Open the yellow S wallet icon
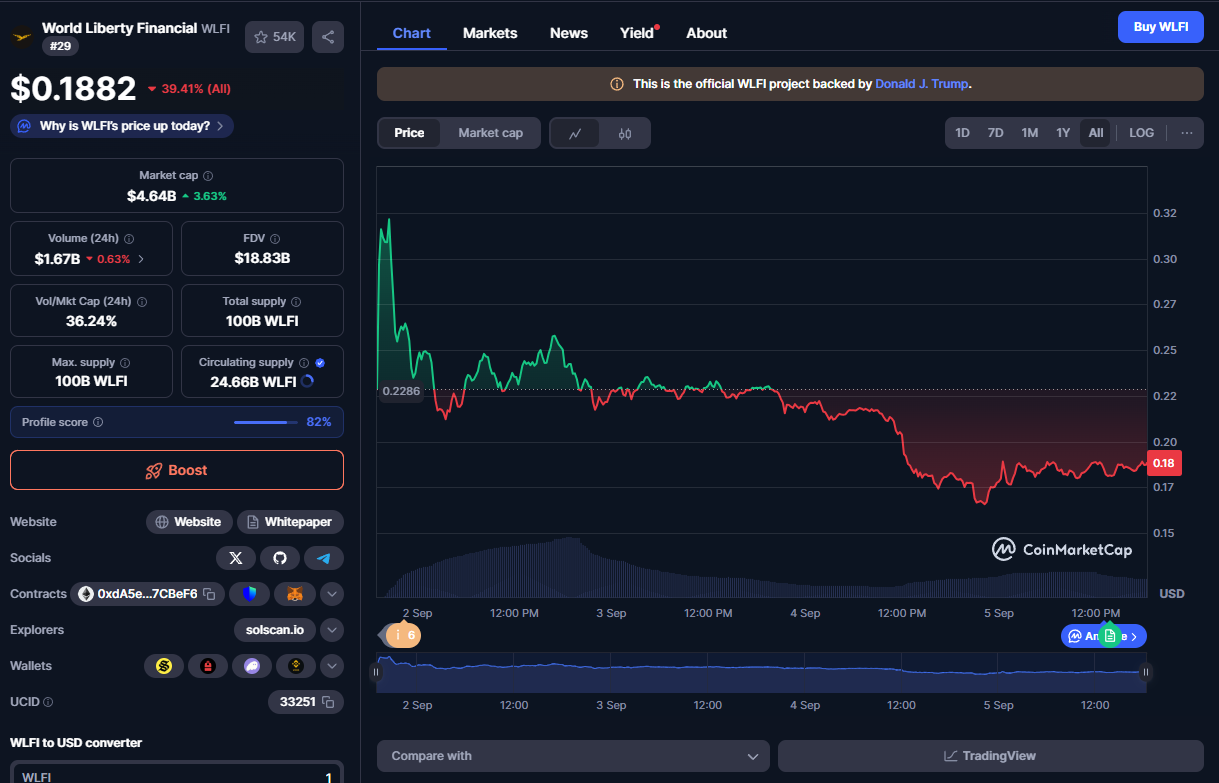The image size is (1219, 783). pos(164,666)
